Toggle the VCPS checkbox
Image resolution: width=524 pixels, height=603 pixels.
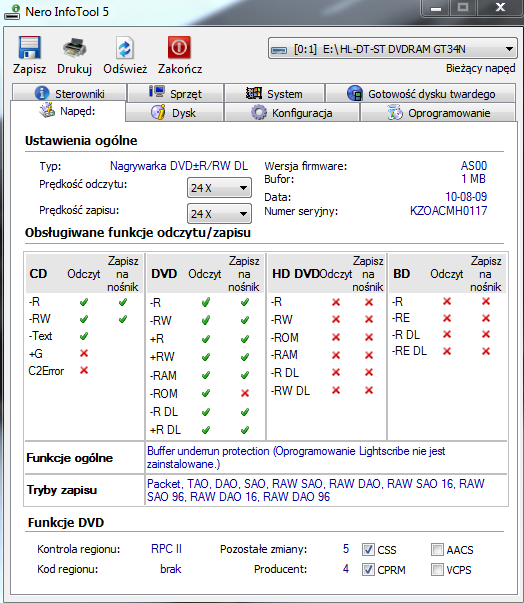pos(437,569)
